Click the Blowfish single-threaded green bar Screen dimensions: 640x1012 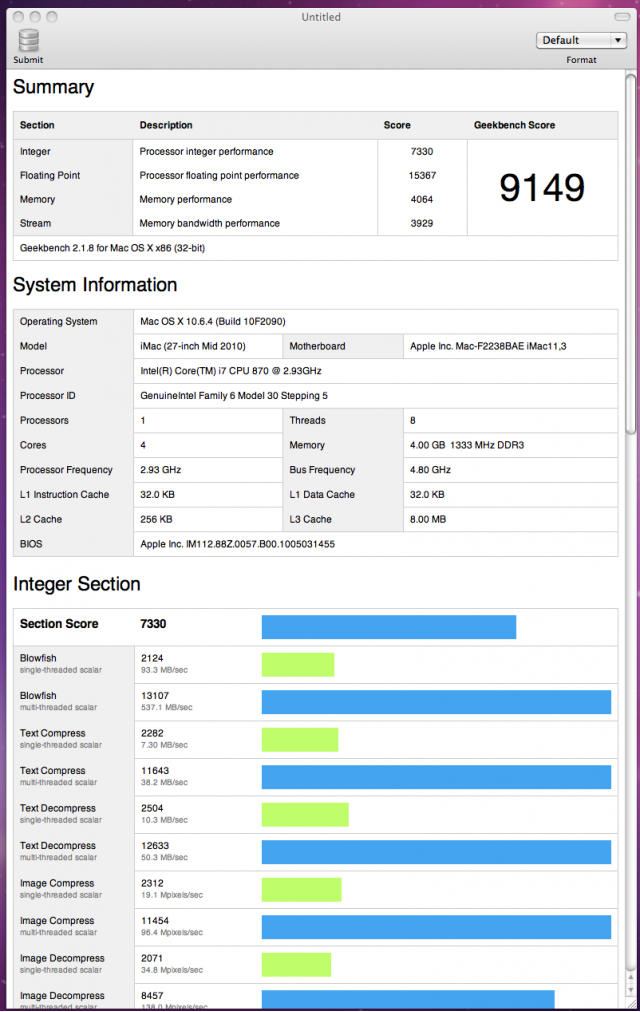pos(298,665)
